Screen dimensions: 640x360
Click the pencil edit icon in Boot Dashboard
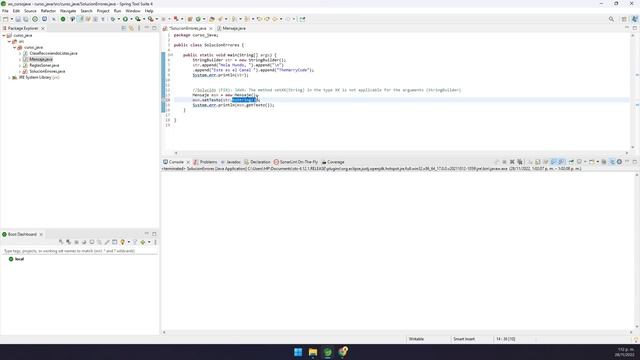[x=107, y=242]
